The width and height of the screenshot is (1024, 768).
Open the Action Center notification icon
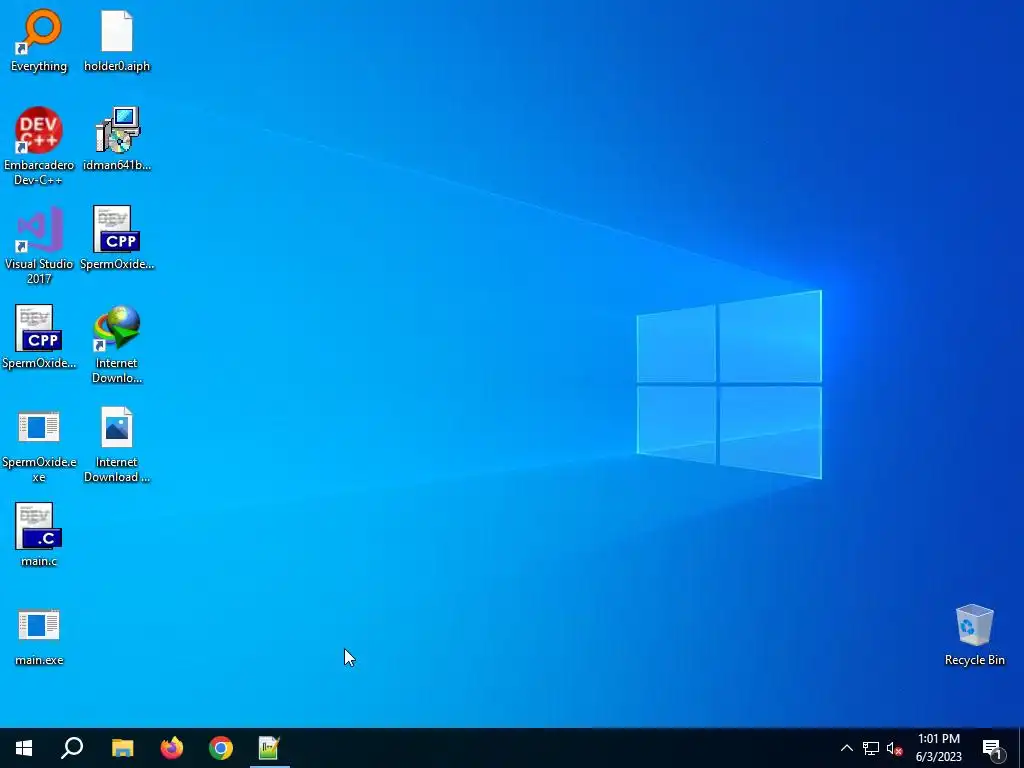point(992,748)
